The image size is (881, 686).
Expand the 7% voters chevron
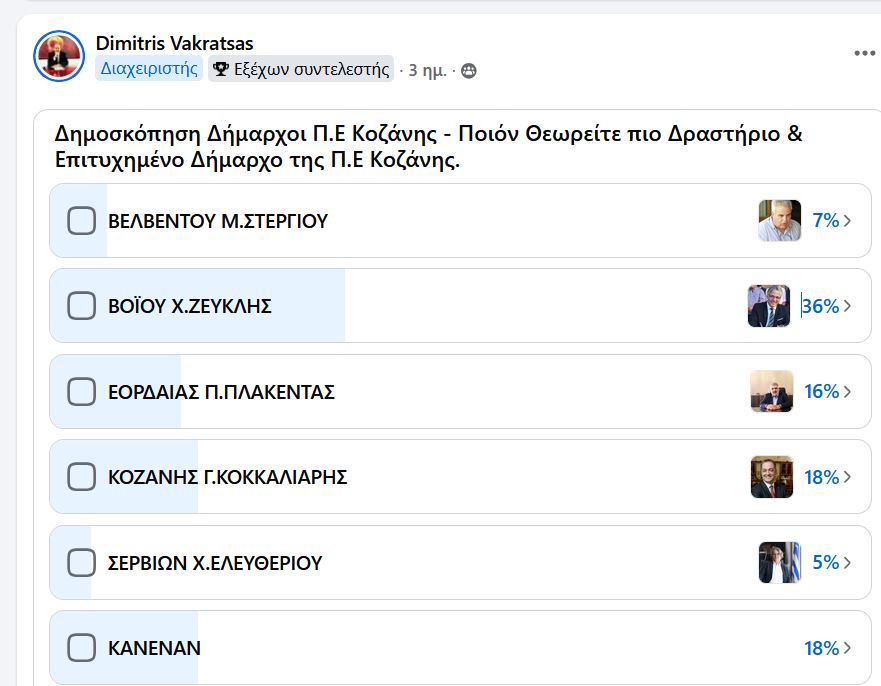(847, 221)
